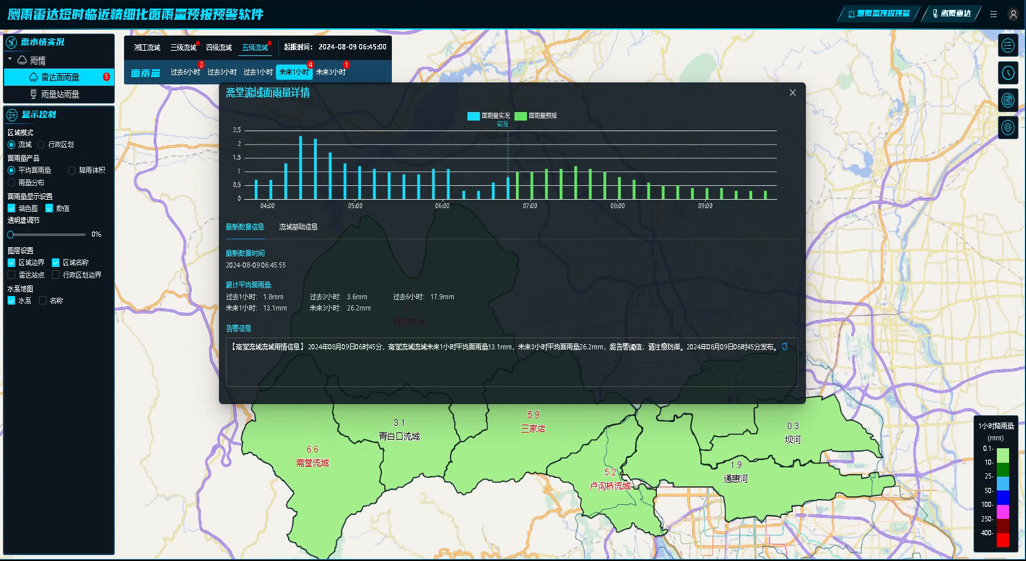Click the user profile avatar icon
The height and width of the screenshot is (561, 1026).
(x=1013, y=14)
